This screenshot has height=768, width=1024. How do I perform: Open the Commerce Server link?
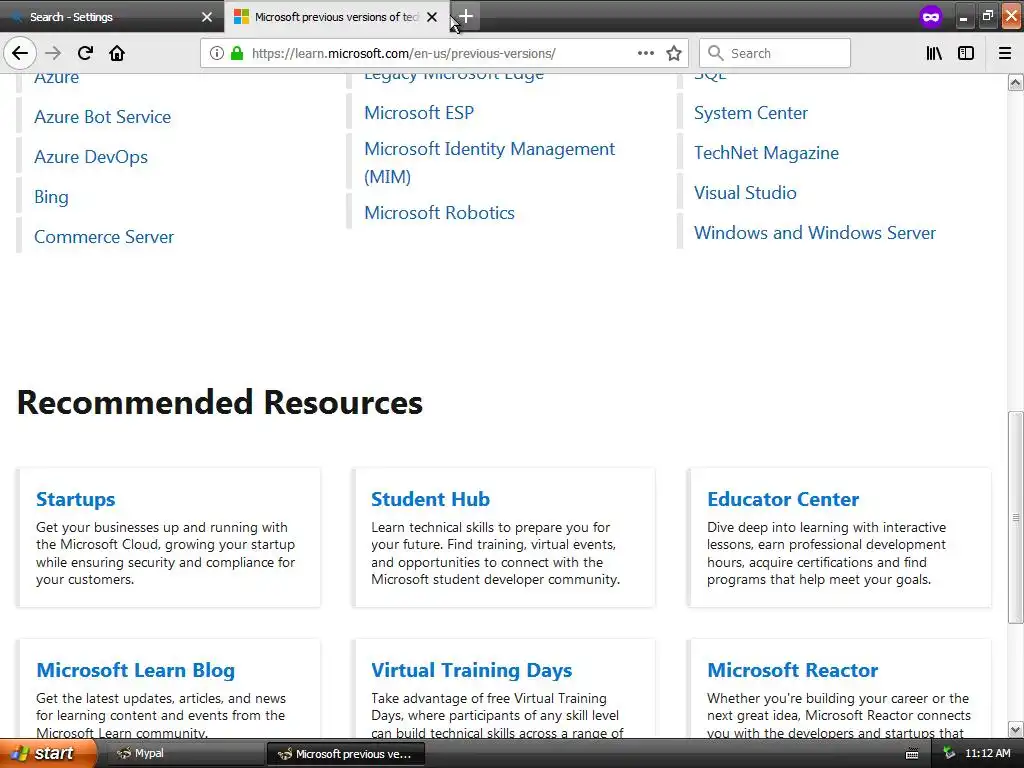[104, 236]
